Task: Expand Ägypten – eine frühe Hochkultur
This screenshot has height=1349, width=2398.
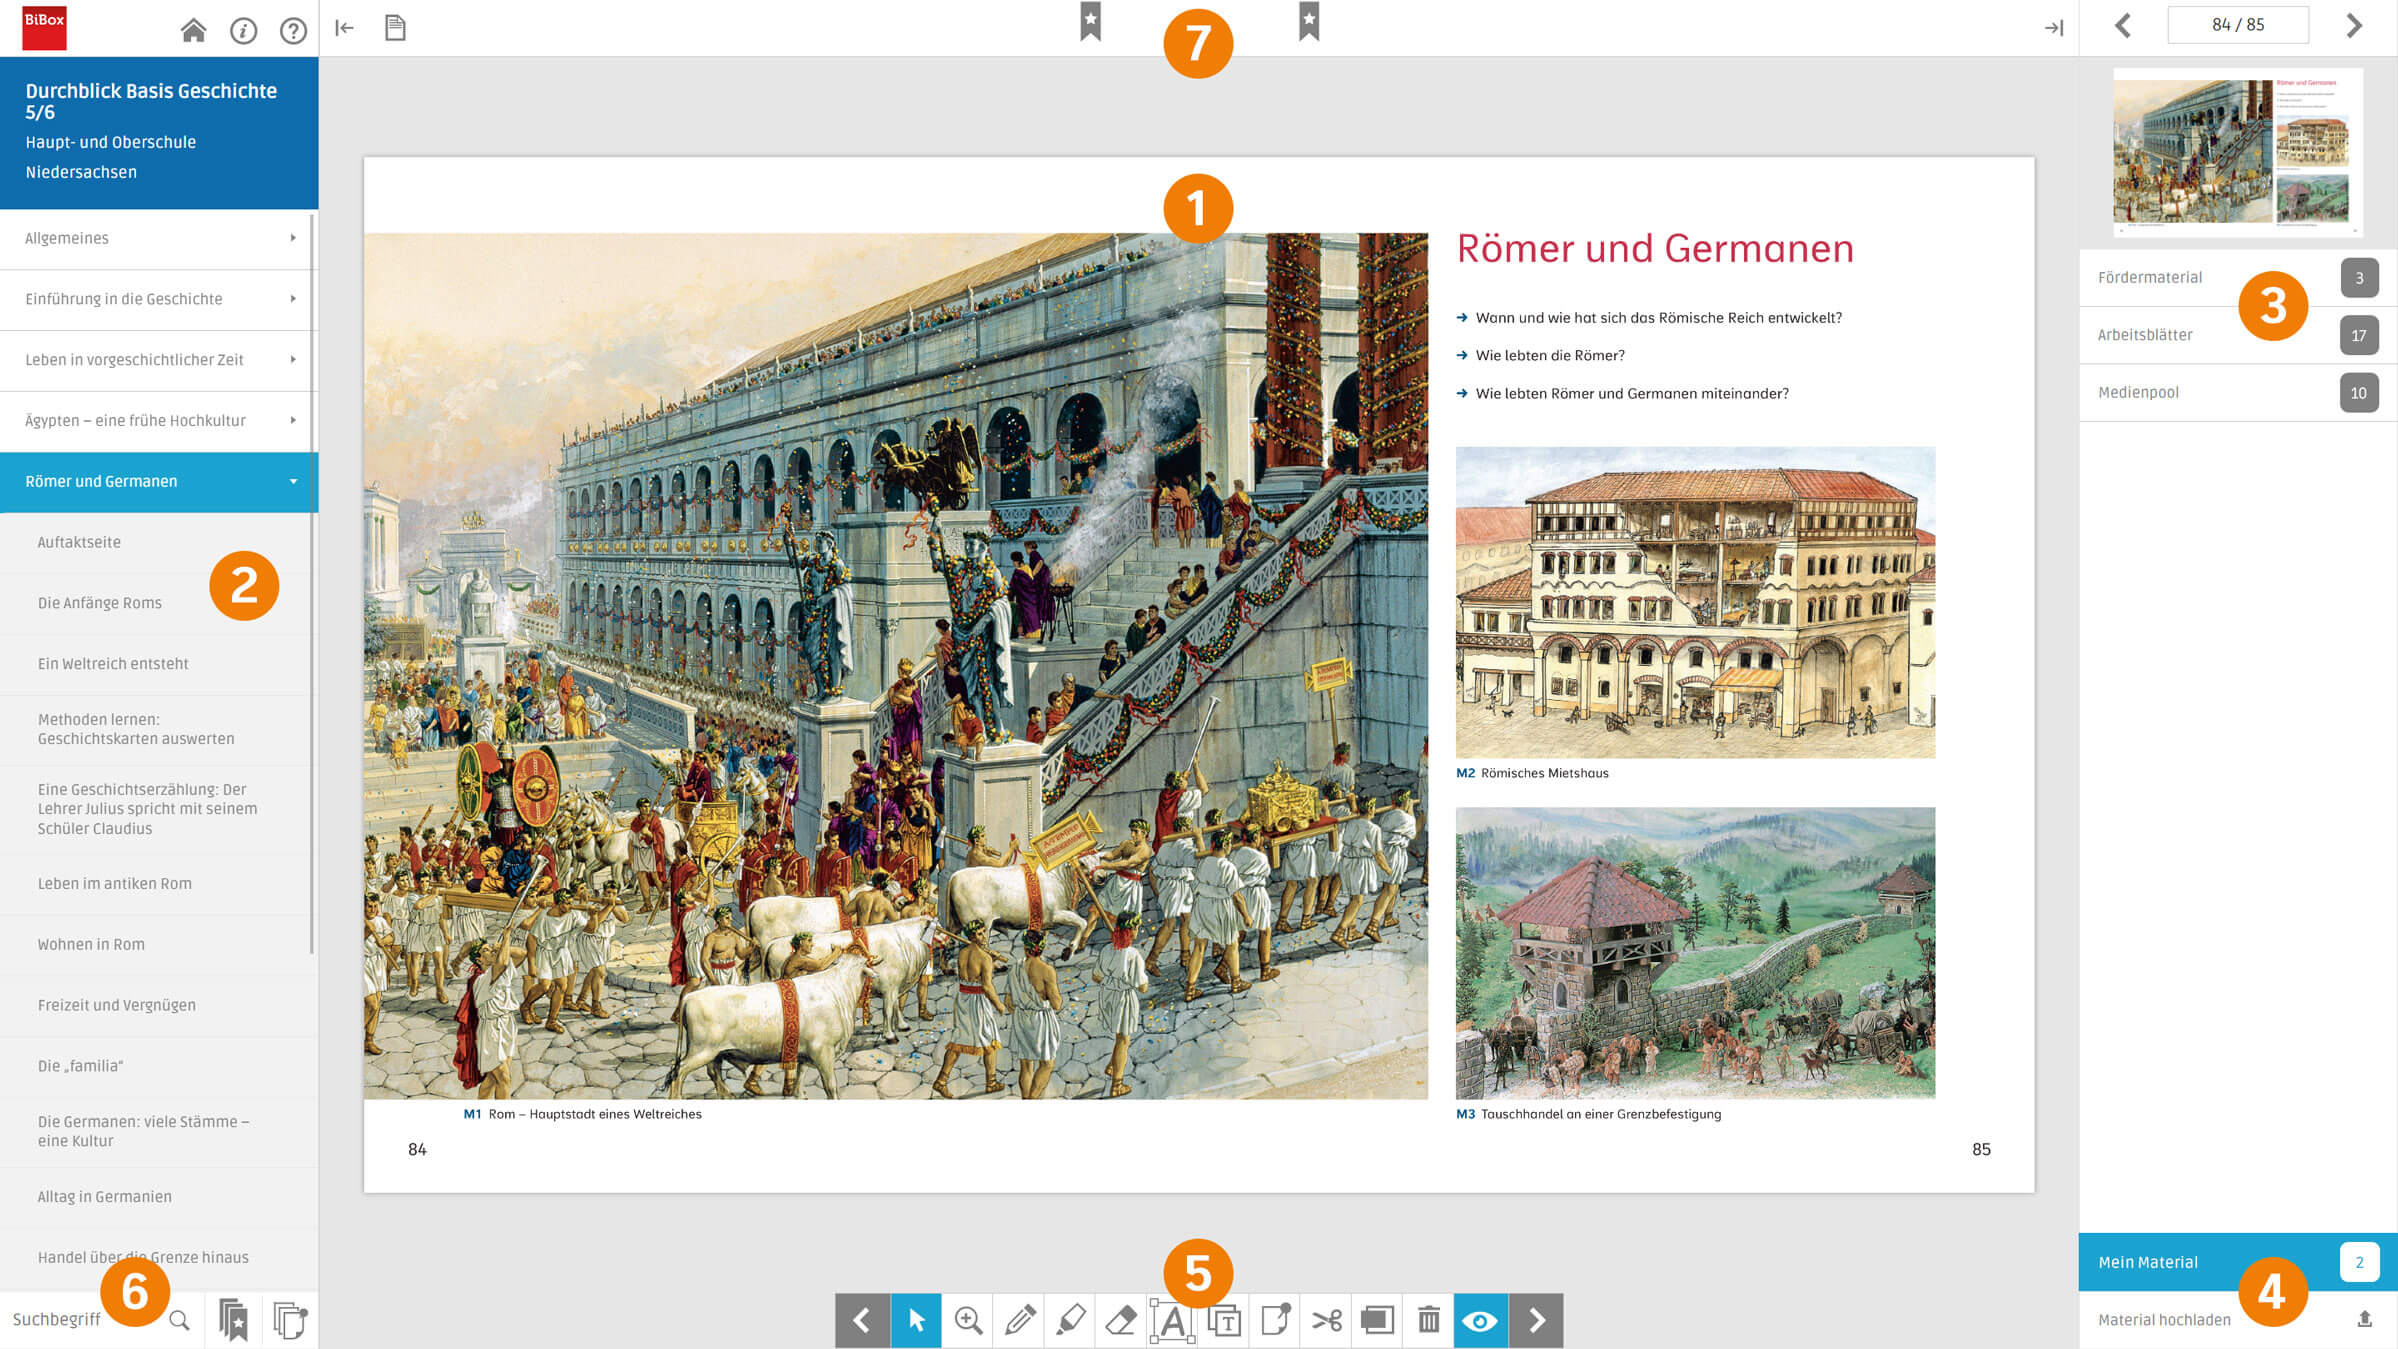Action: 156,420
